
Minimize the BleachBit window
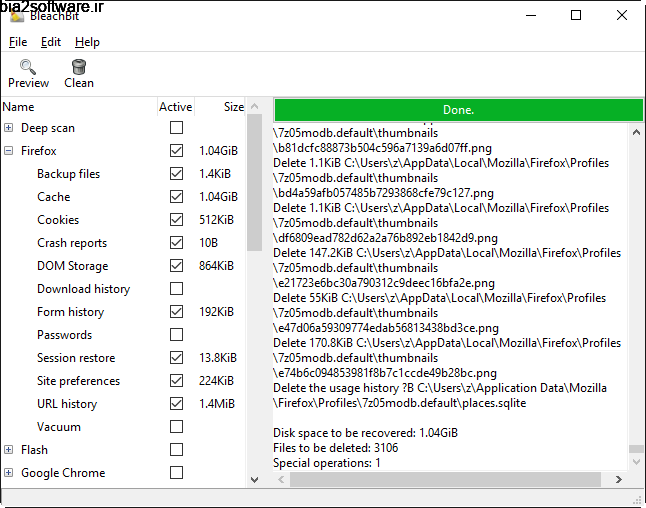click(531, 15)
